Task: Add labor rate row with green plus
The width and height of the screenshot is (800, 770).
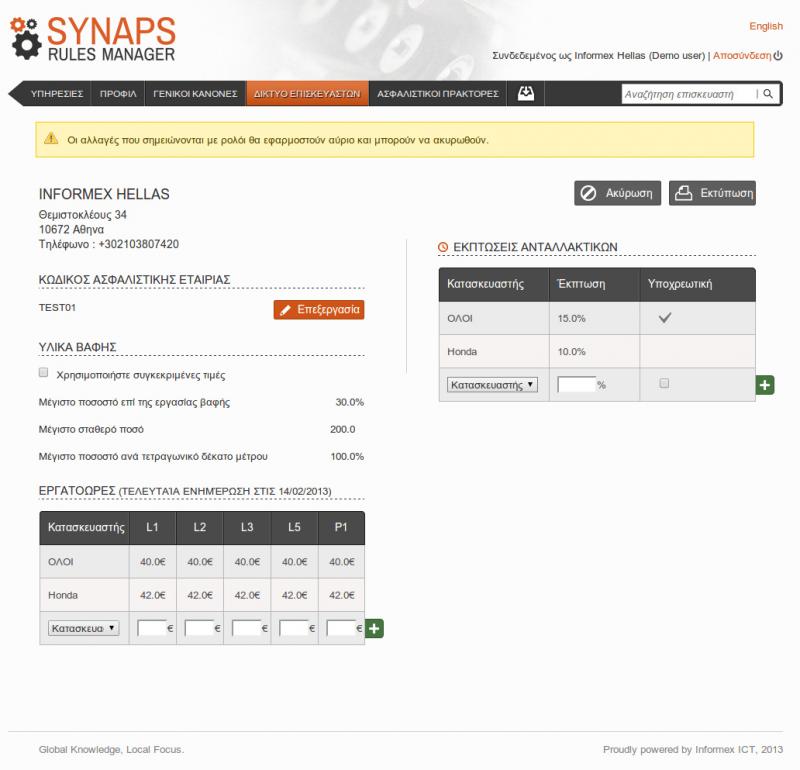Action: 374,629
